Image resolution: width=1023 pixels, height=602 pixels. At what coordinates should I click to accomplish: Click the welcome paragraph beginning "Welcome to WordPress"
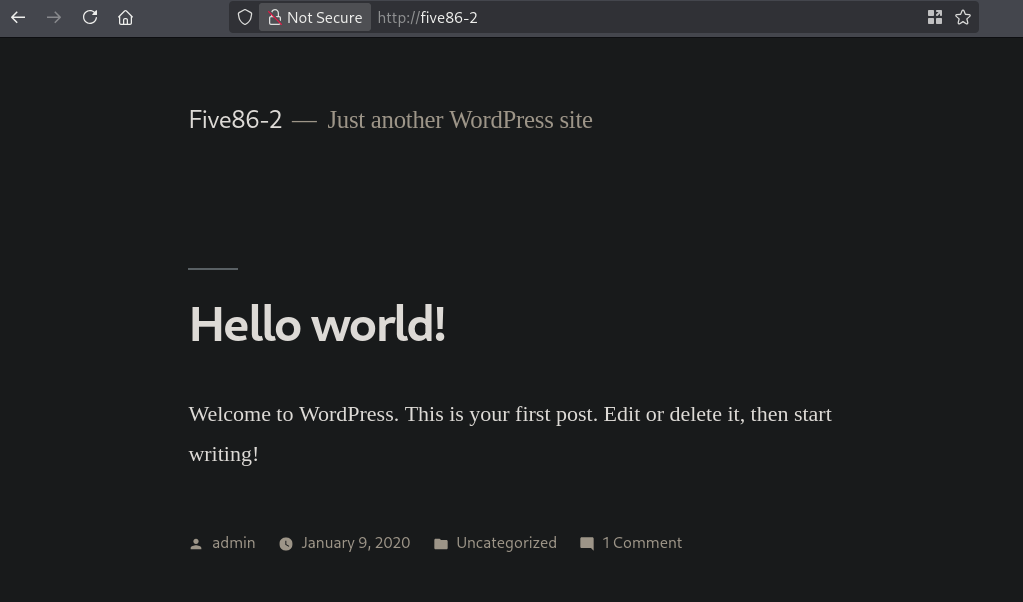510,434
